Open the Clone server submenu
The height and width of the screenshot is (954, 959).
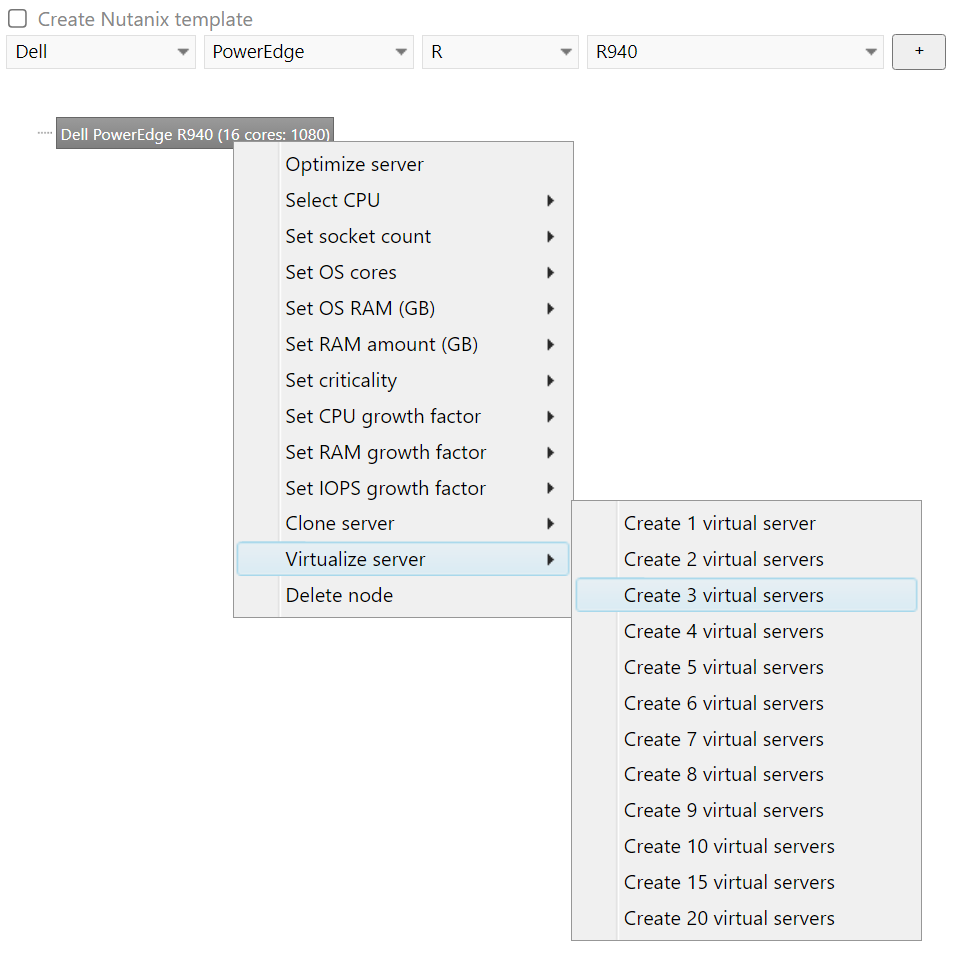[340, 524]
